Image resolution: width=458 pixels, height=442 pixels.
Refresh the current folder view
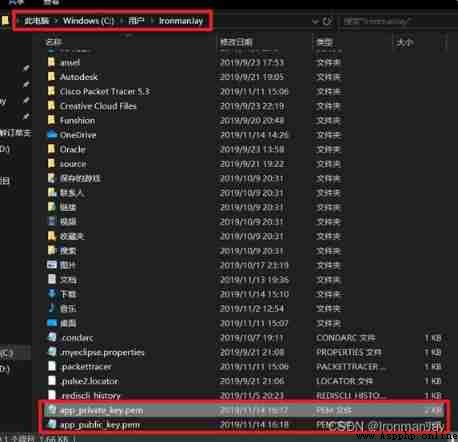tap(327, 21)
